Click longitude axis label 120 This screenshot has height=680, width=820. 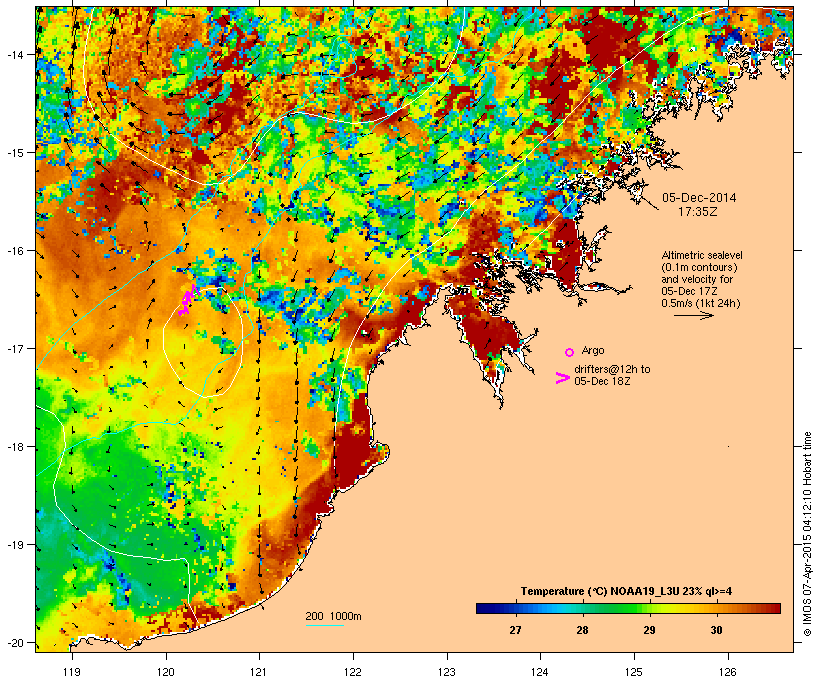click(166, 672)
